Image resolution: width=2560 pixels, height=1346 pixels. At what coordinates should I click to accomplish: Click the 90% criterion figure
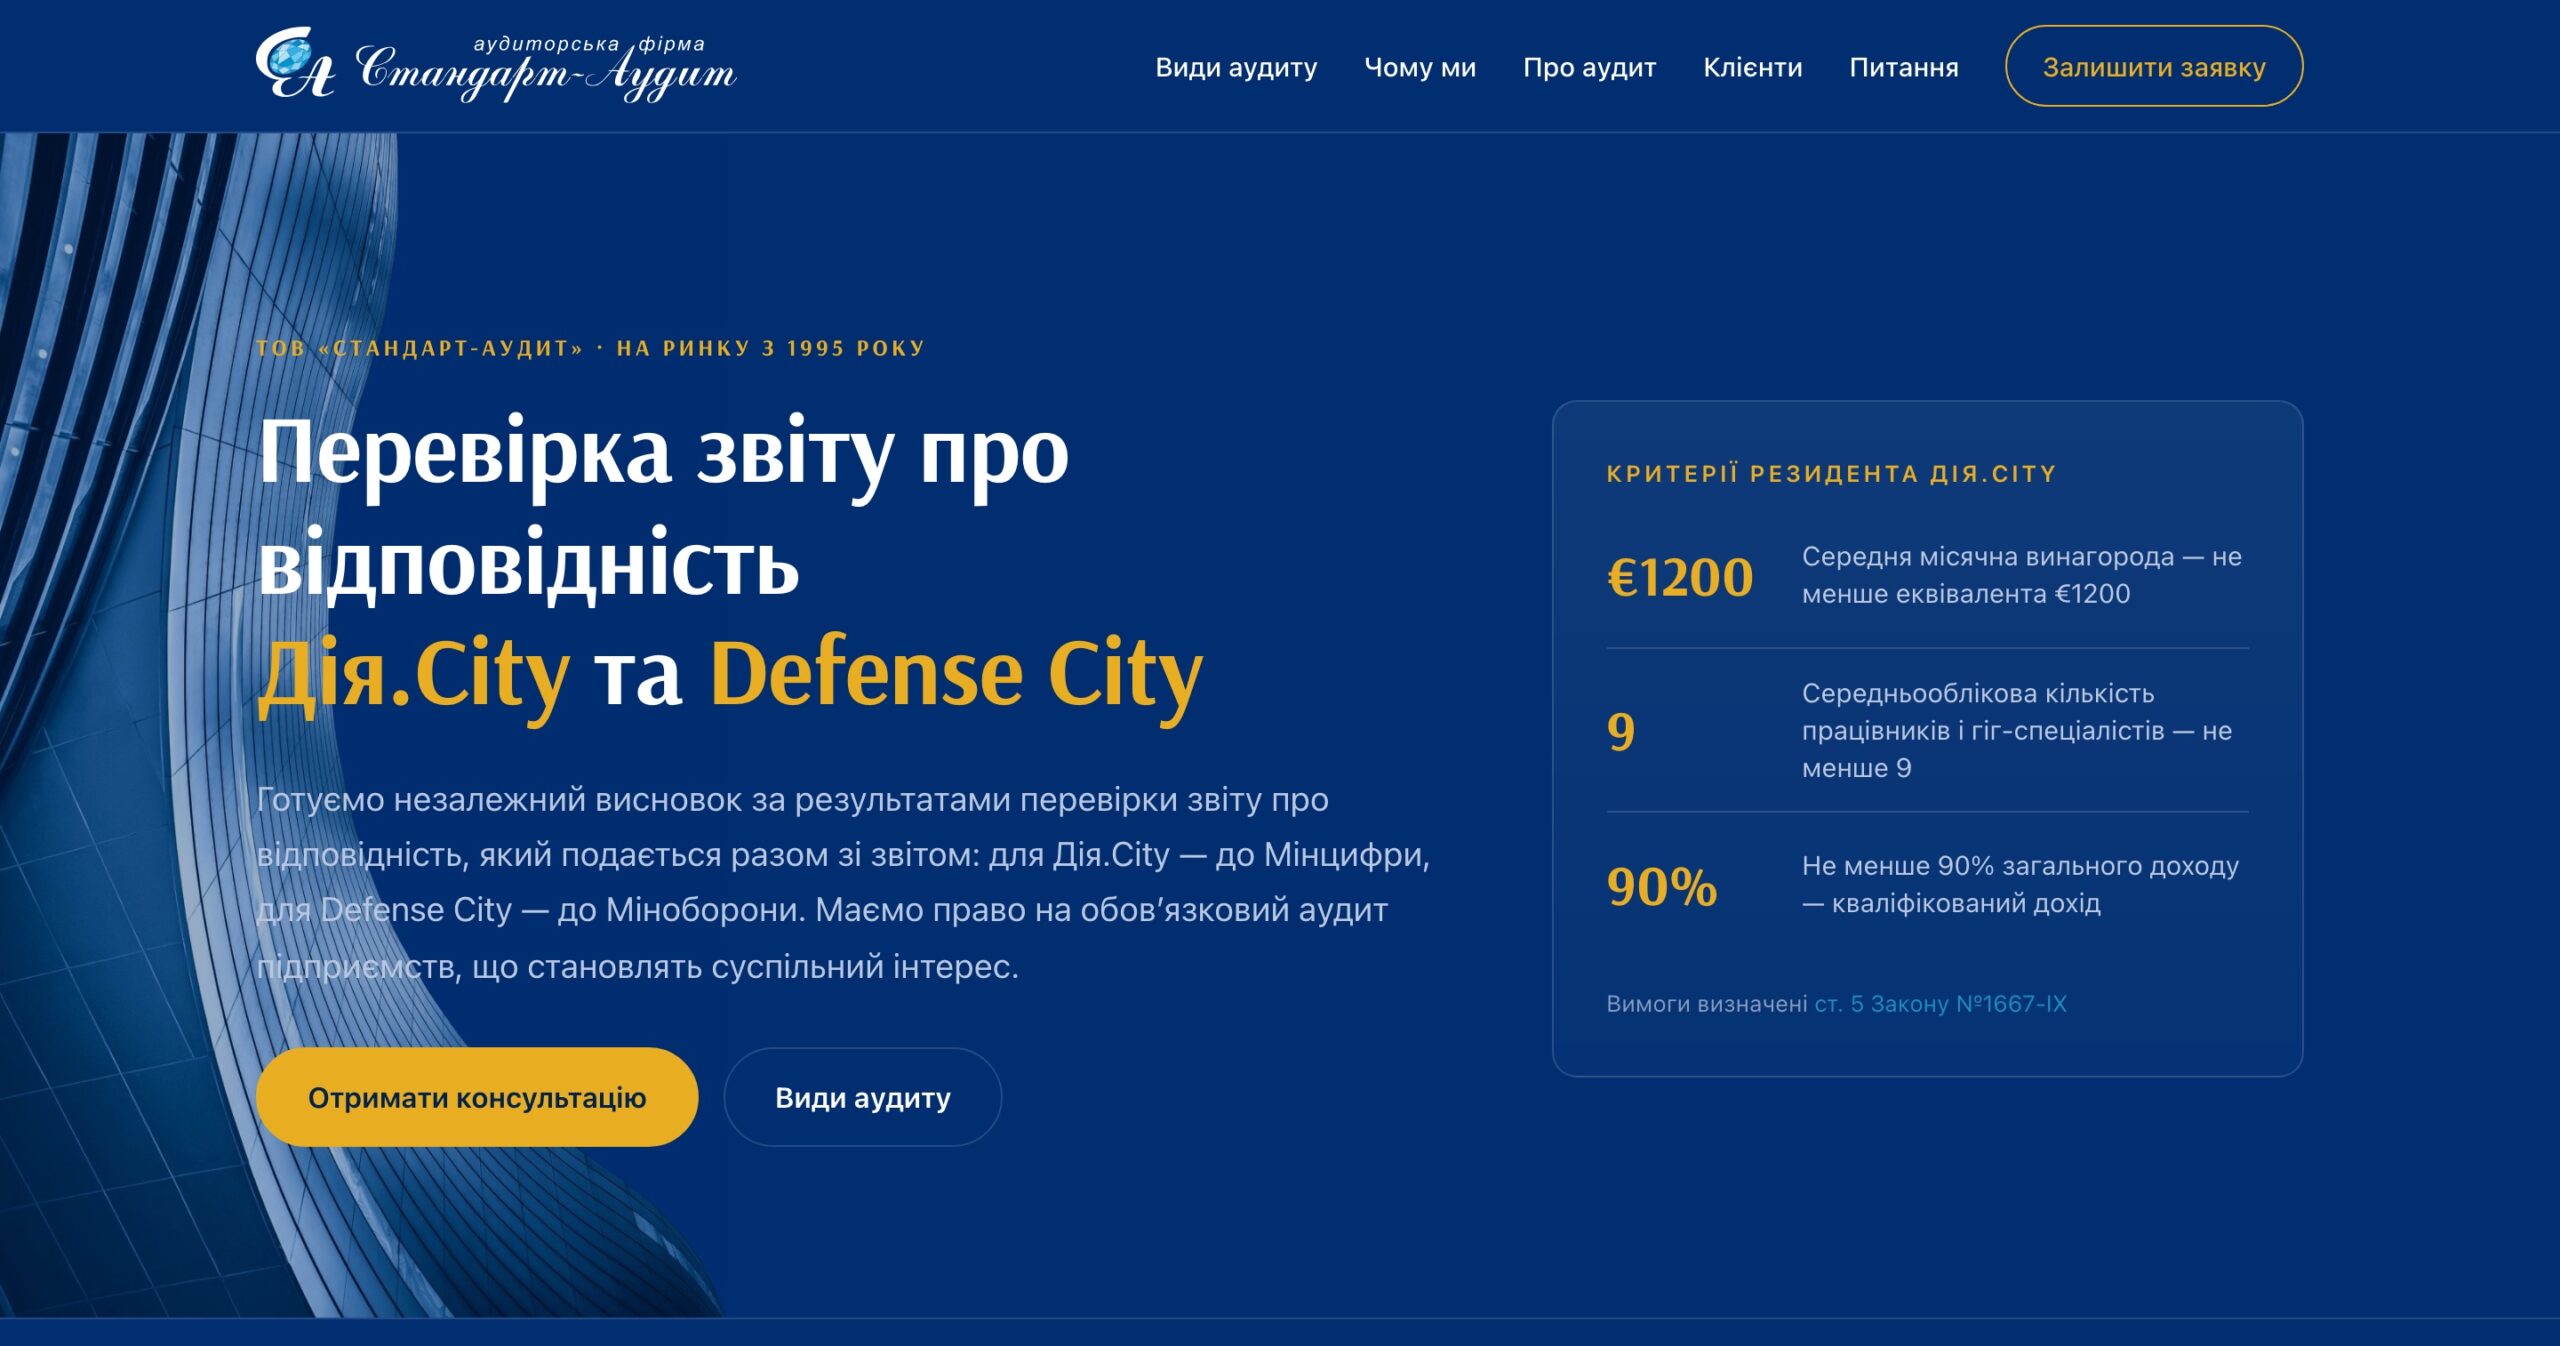click(1661, 886)
